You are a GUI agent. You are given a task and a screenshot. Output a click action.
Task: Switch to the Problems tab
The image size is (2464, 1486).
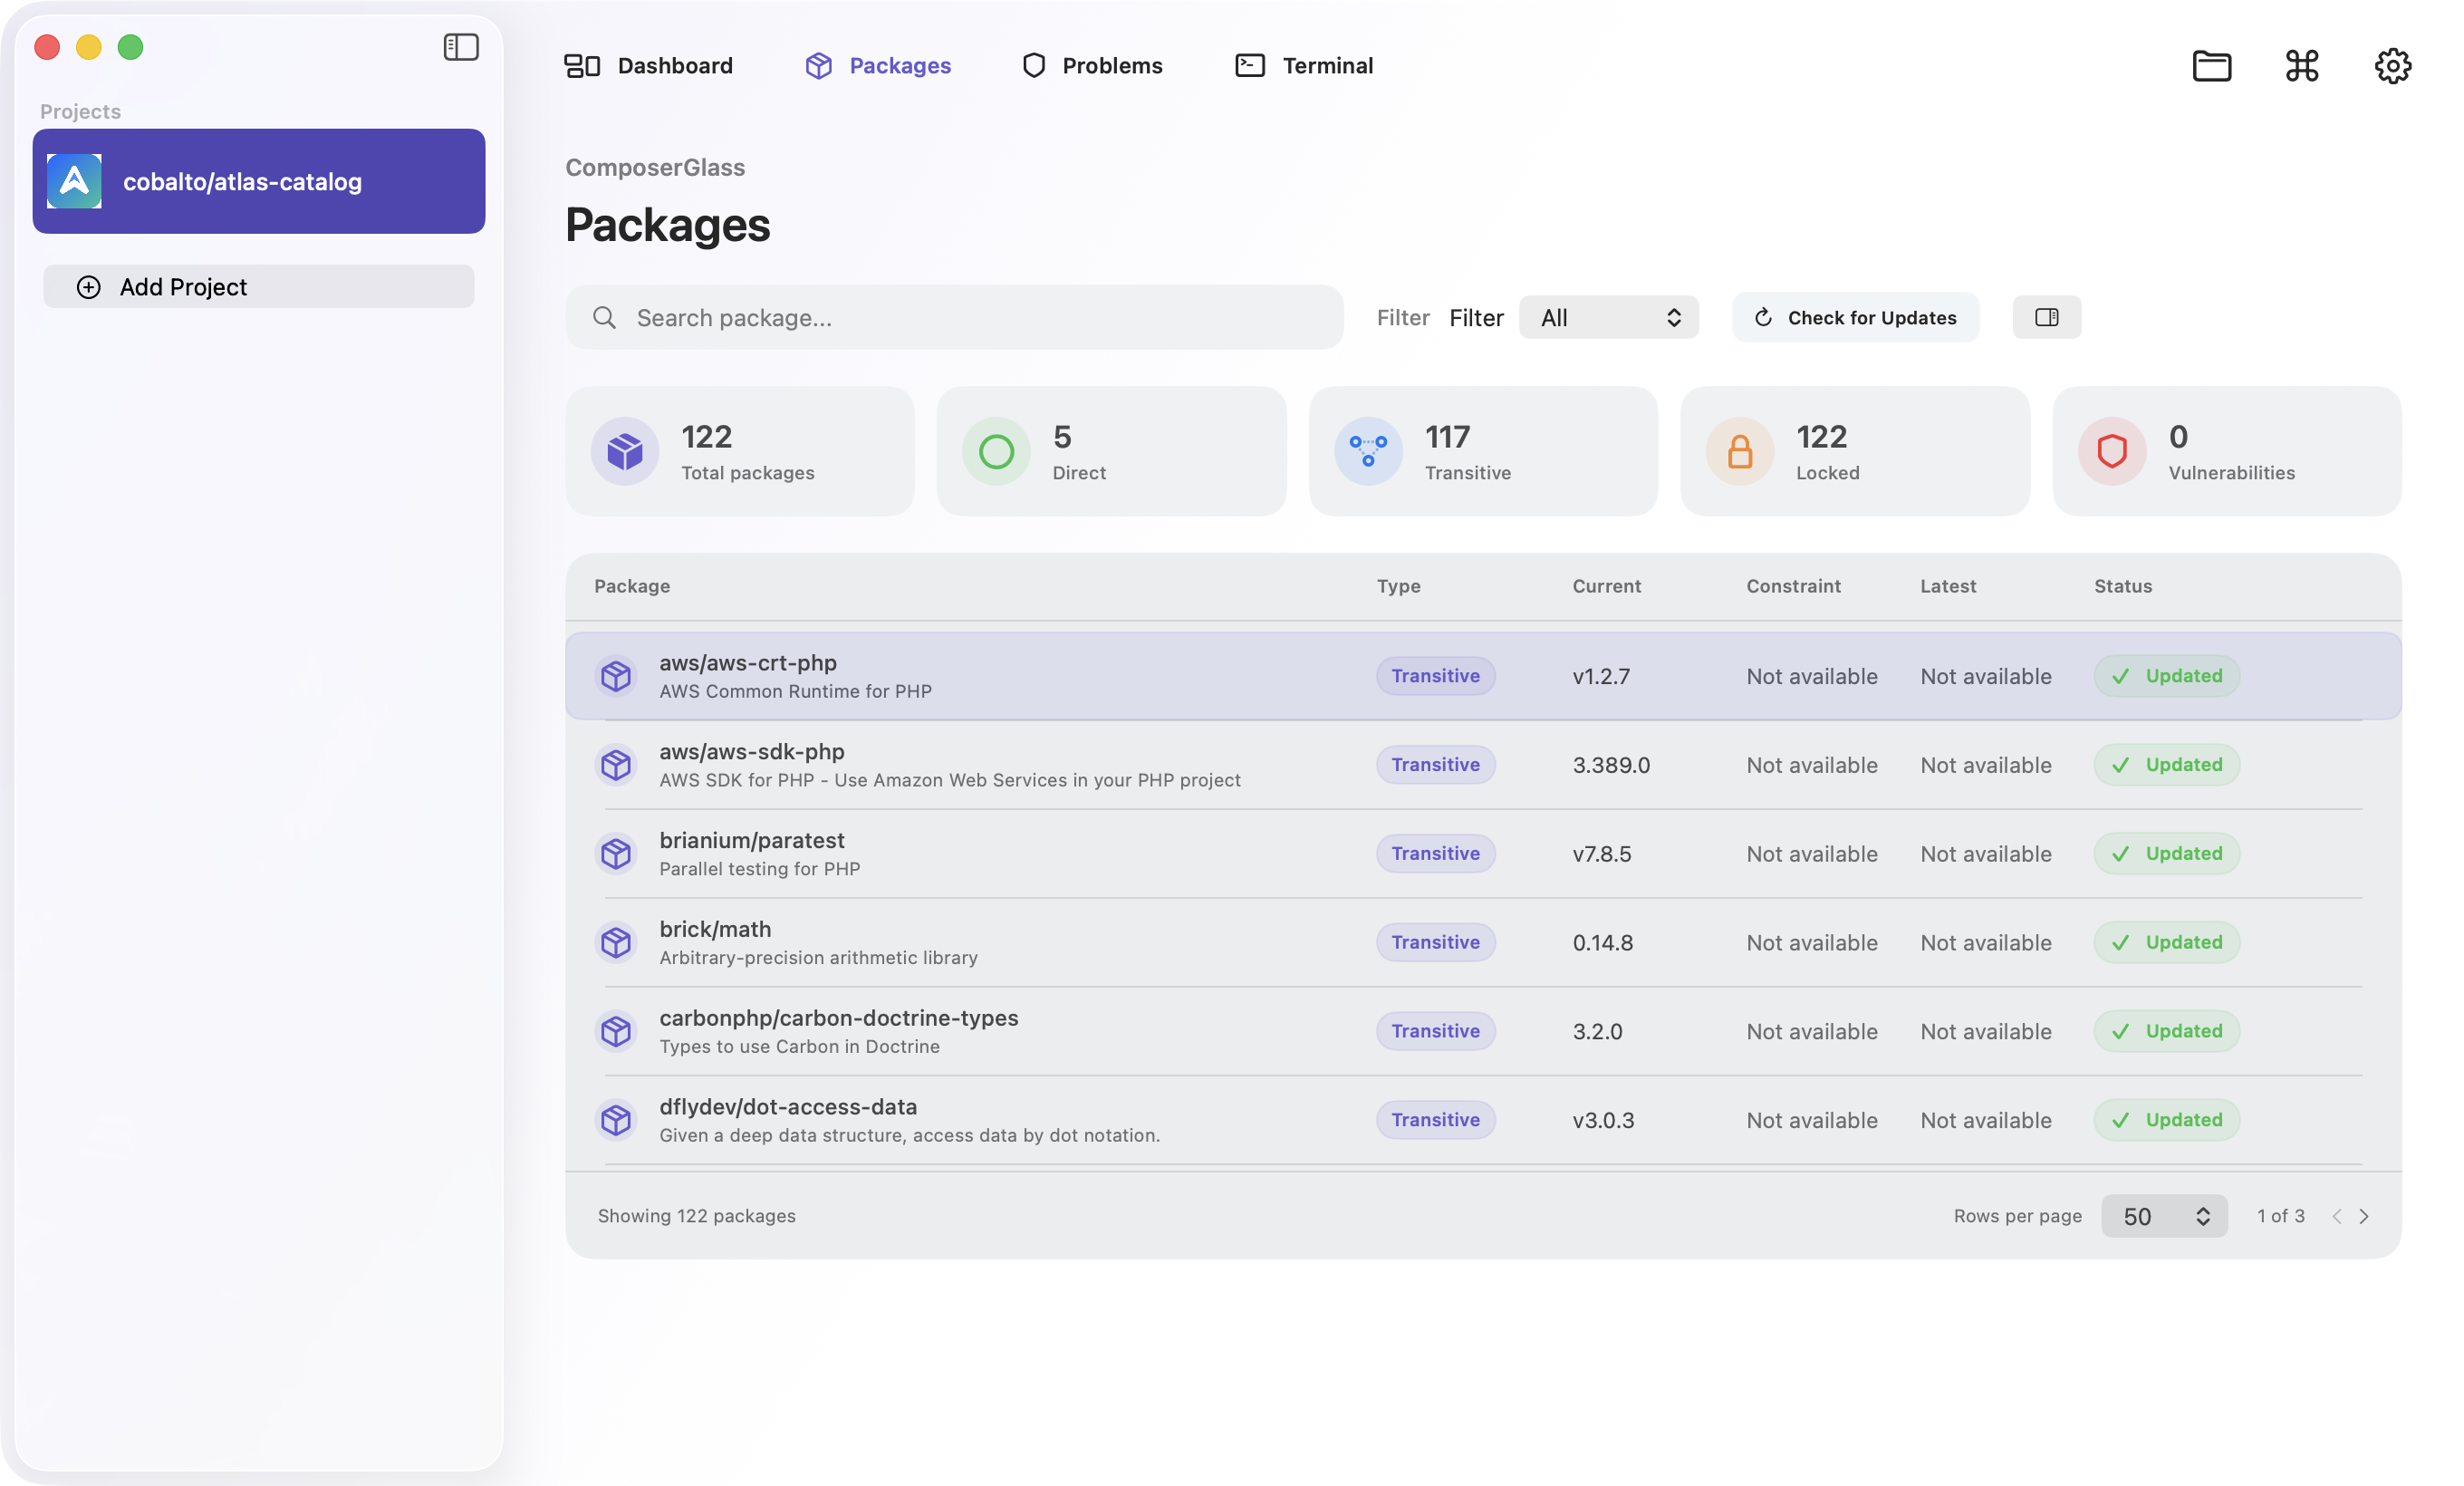(1092, 66)
